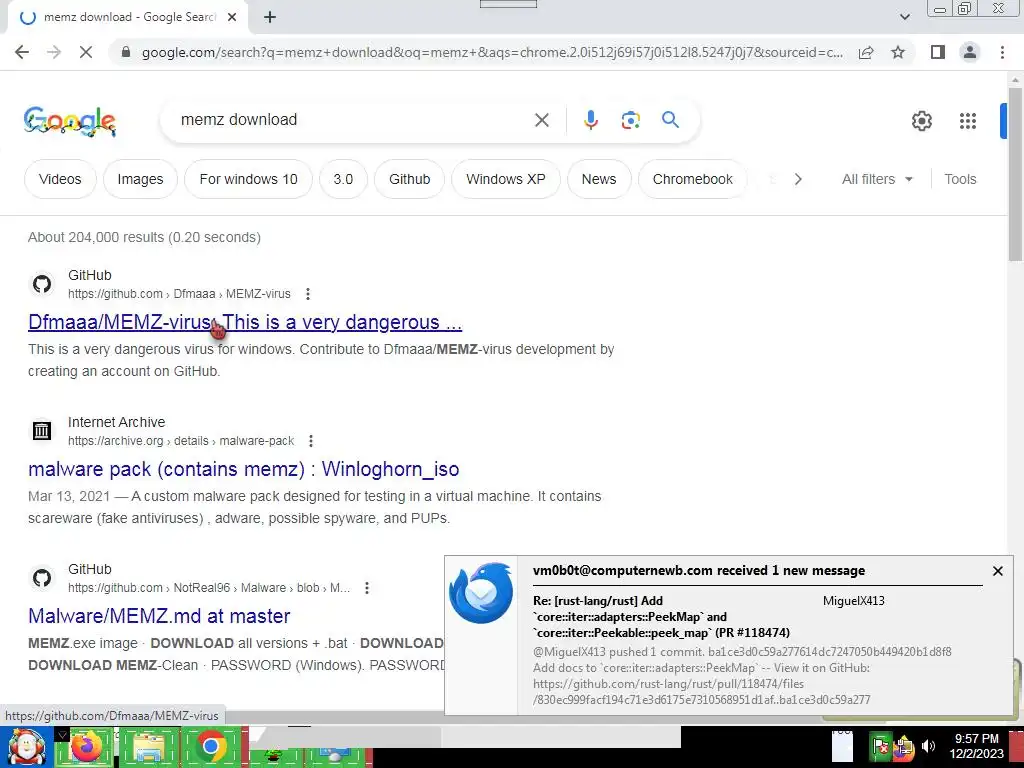Show more filter chips with the arrow
Image resolution: width=1024 pixels, height=768 pixels.
click(x=797, y=179)
